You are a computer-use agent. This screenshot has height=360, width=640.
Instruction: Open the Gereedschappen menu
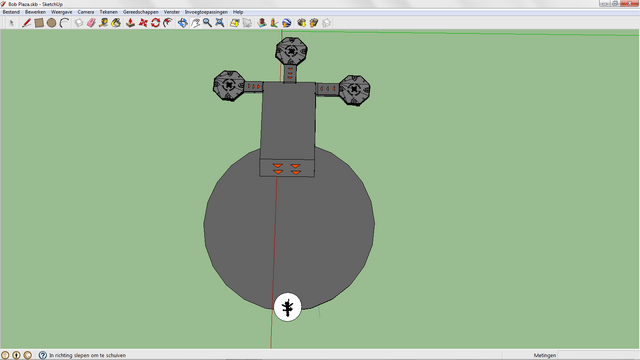pos(141,12)
